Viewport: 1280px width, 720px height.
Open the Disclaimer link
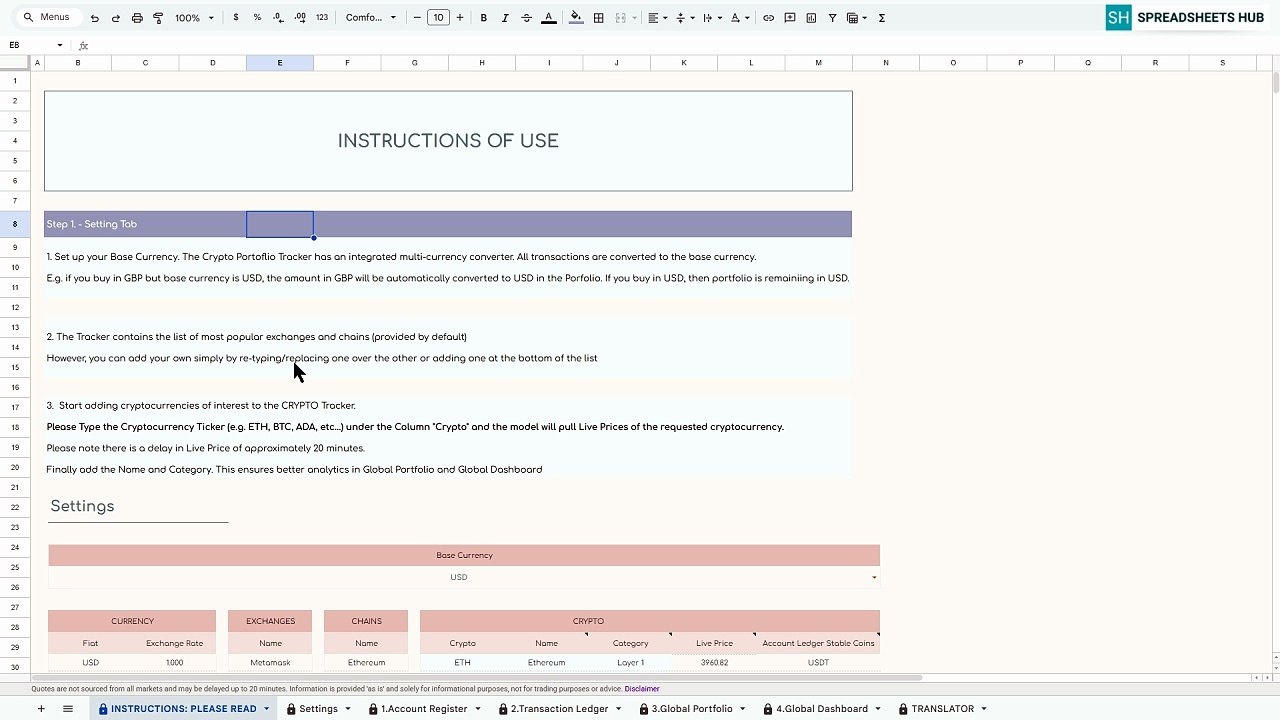point(642,688)
